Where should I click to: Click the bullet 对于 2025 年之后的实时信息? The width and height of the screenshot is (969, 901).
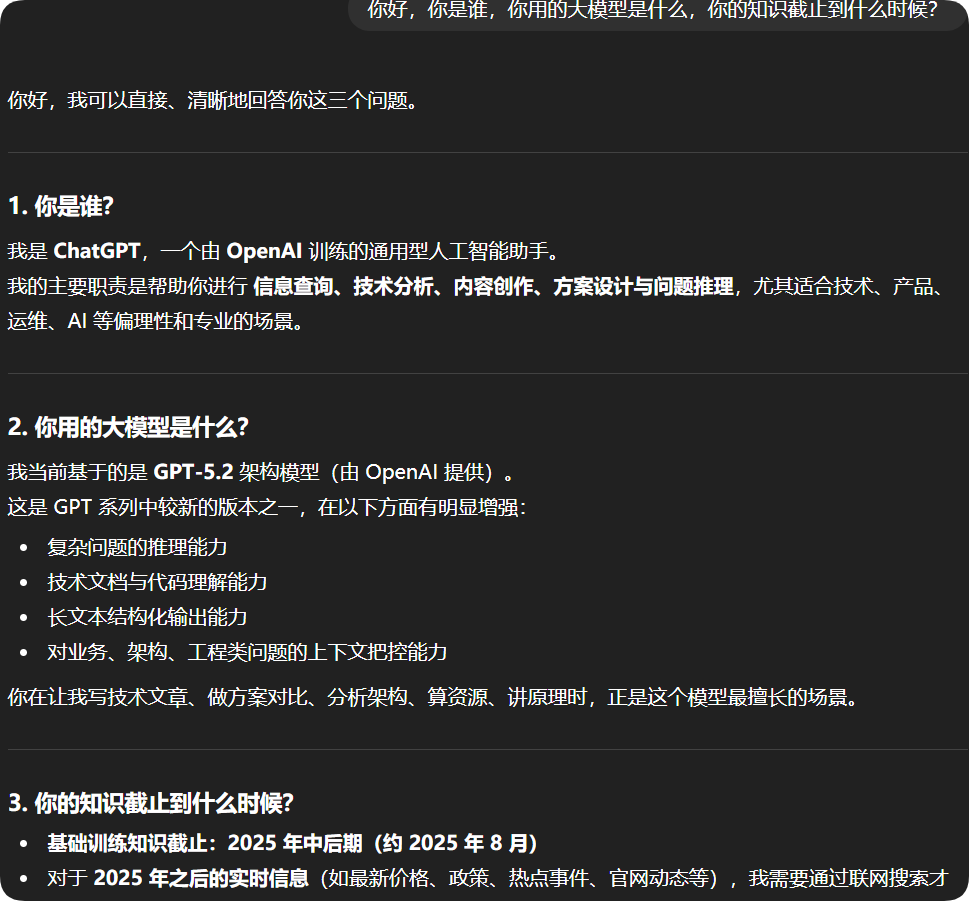pos(498,878)
